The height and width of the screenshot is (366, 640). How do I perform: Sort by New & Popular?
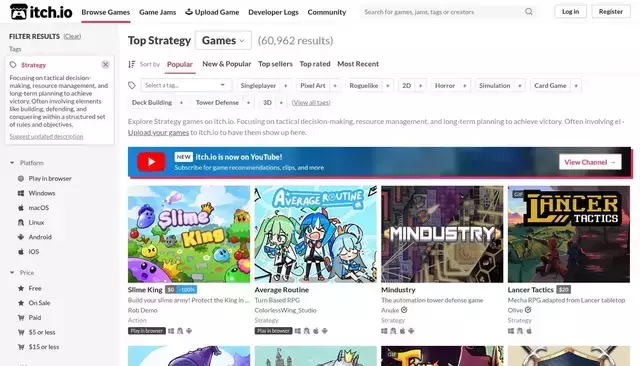pyautogui.click(x=227, y=64)
